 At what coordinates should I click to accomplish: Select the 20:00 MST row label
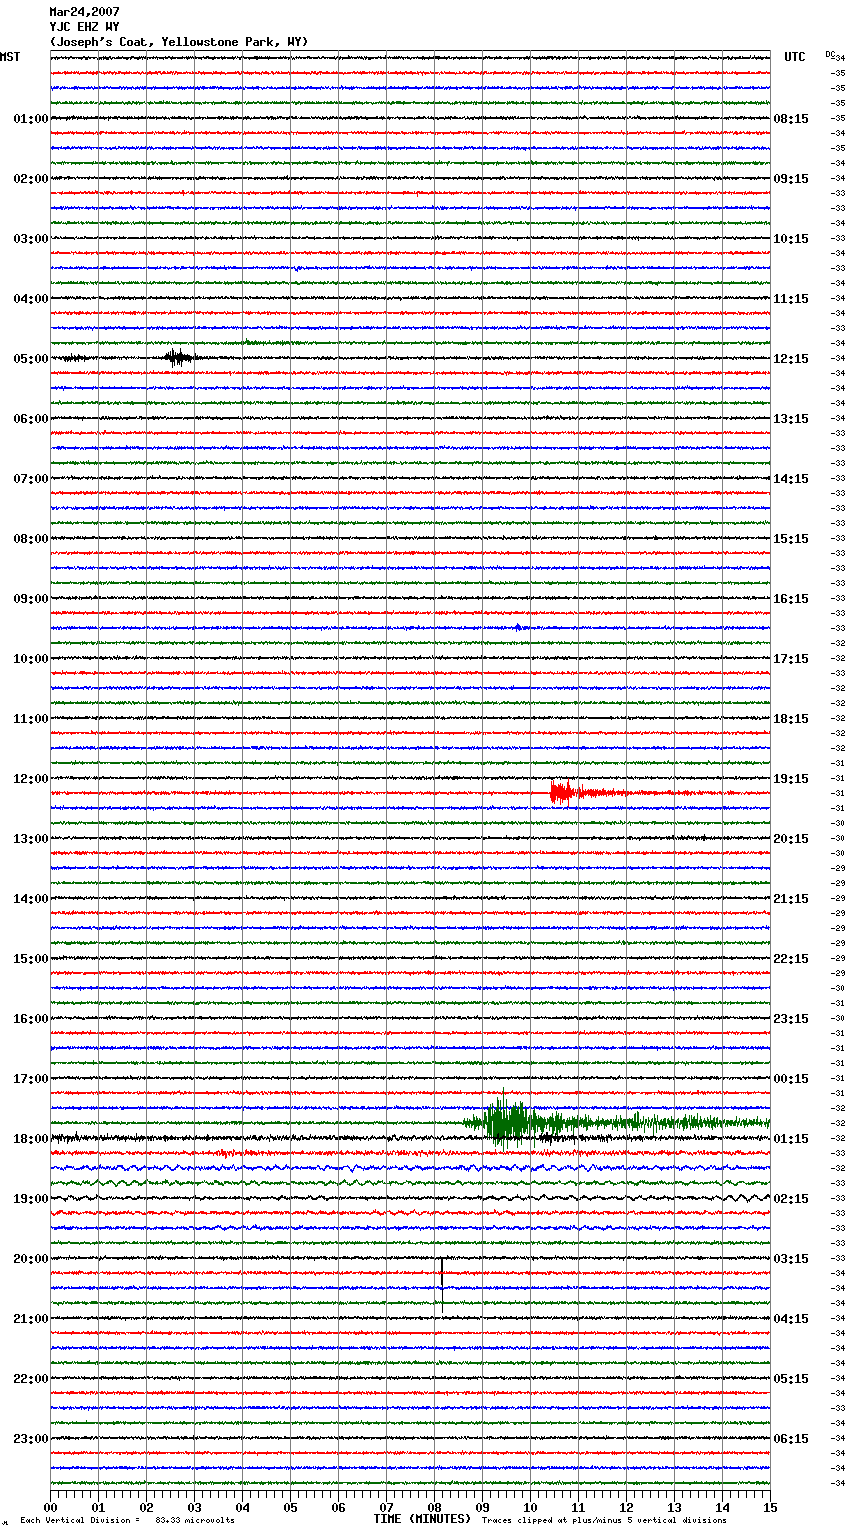coord(31,1259)
